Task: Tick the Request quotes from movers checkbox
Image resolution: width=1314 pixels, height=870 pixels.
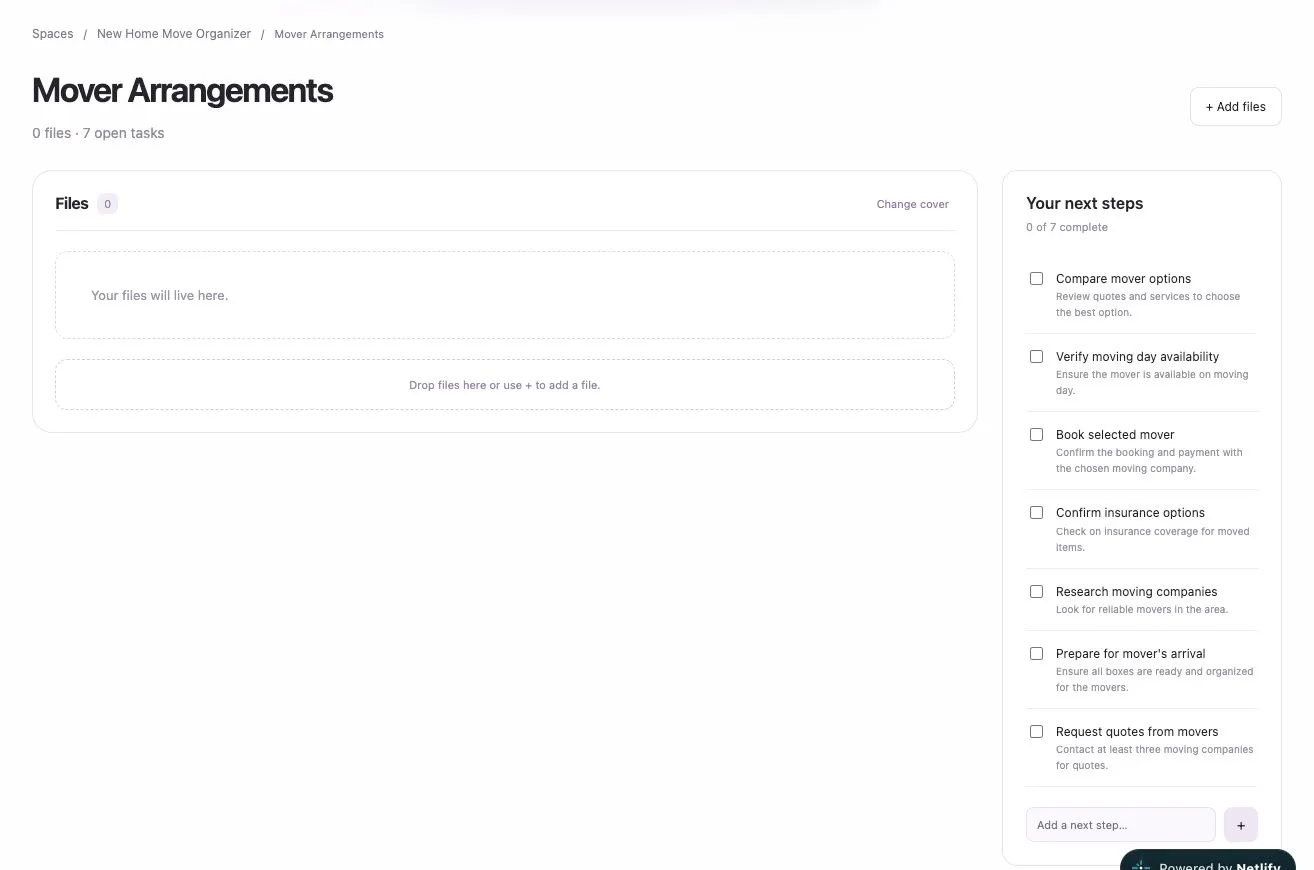Action: pos(1036,732)
